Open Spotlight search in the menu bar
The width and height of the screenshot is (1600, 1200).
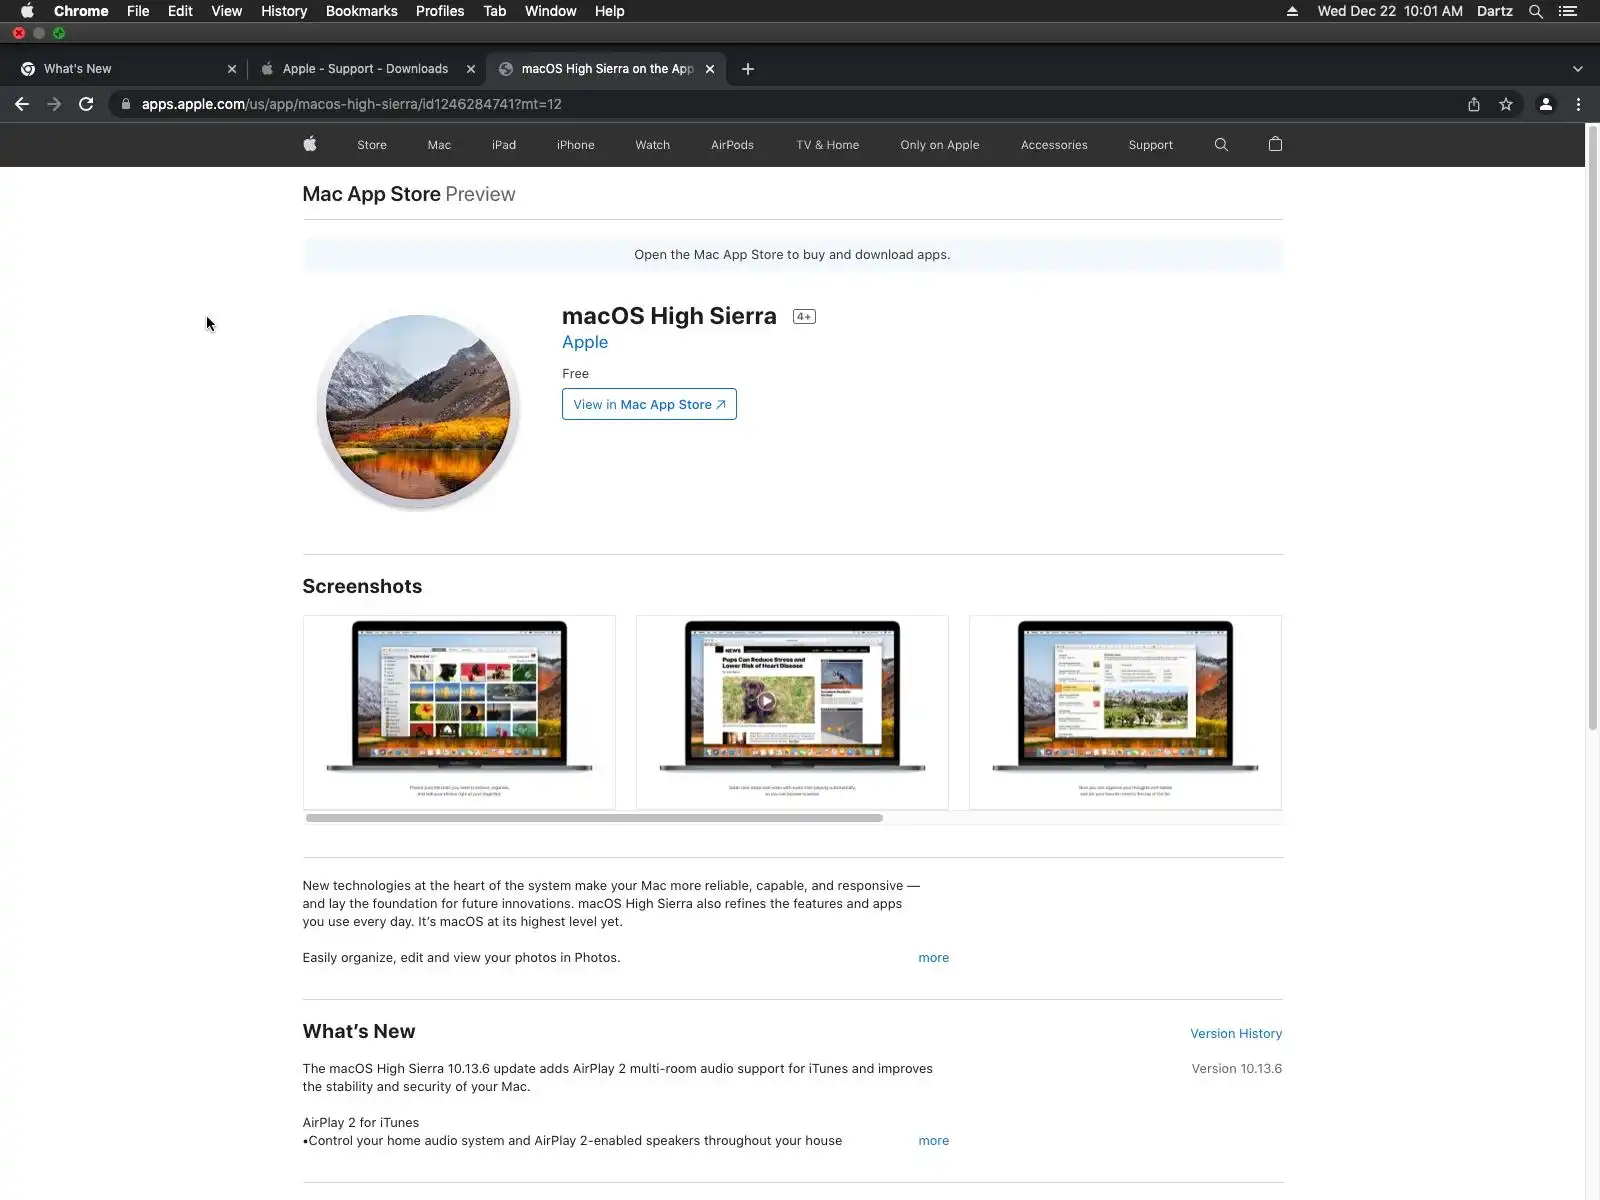pos(1536,11)
